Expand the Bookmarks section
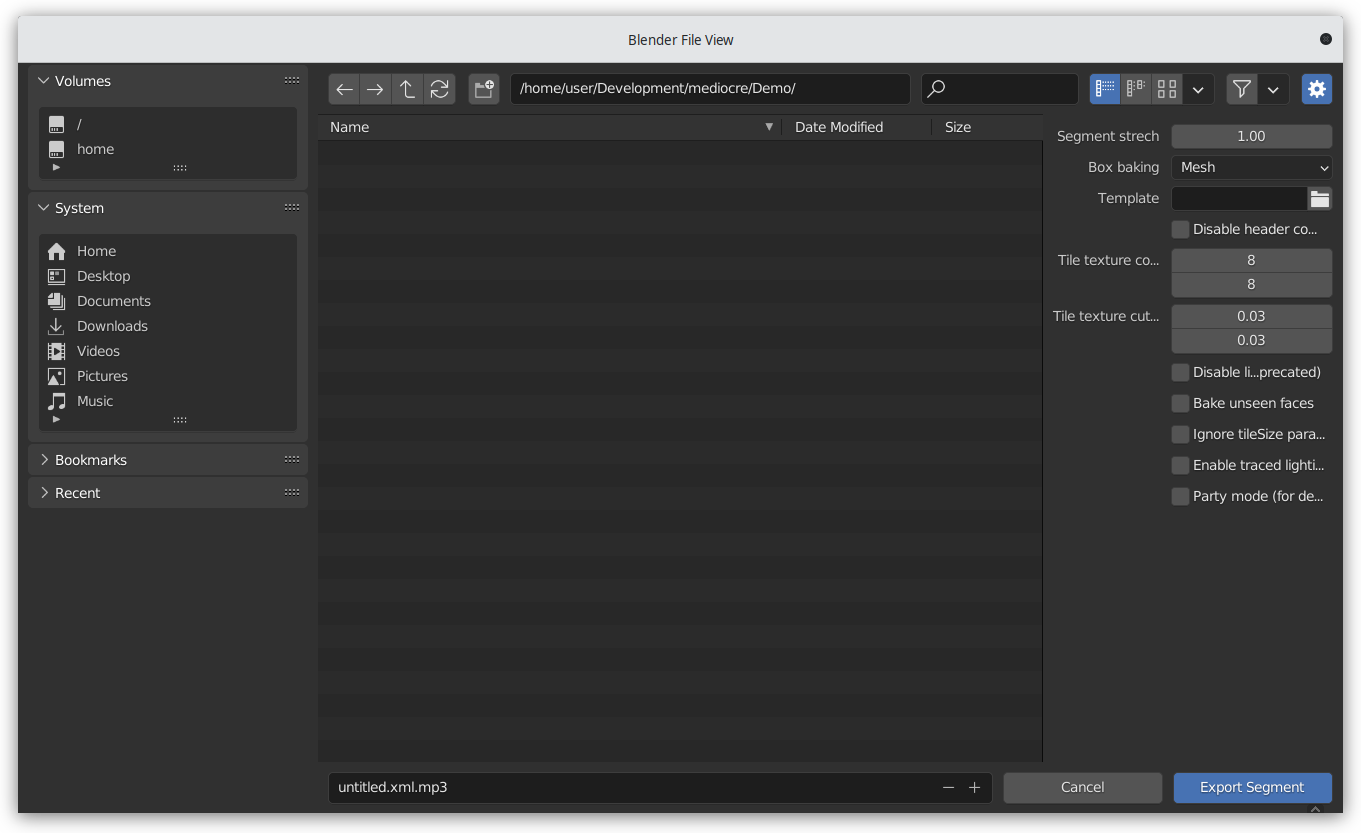1361x833 pixels. pos(92,459)
